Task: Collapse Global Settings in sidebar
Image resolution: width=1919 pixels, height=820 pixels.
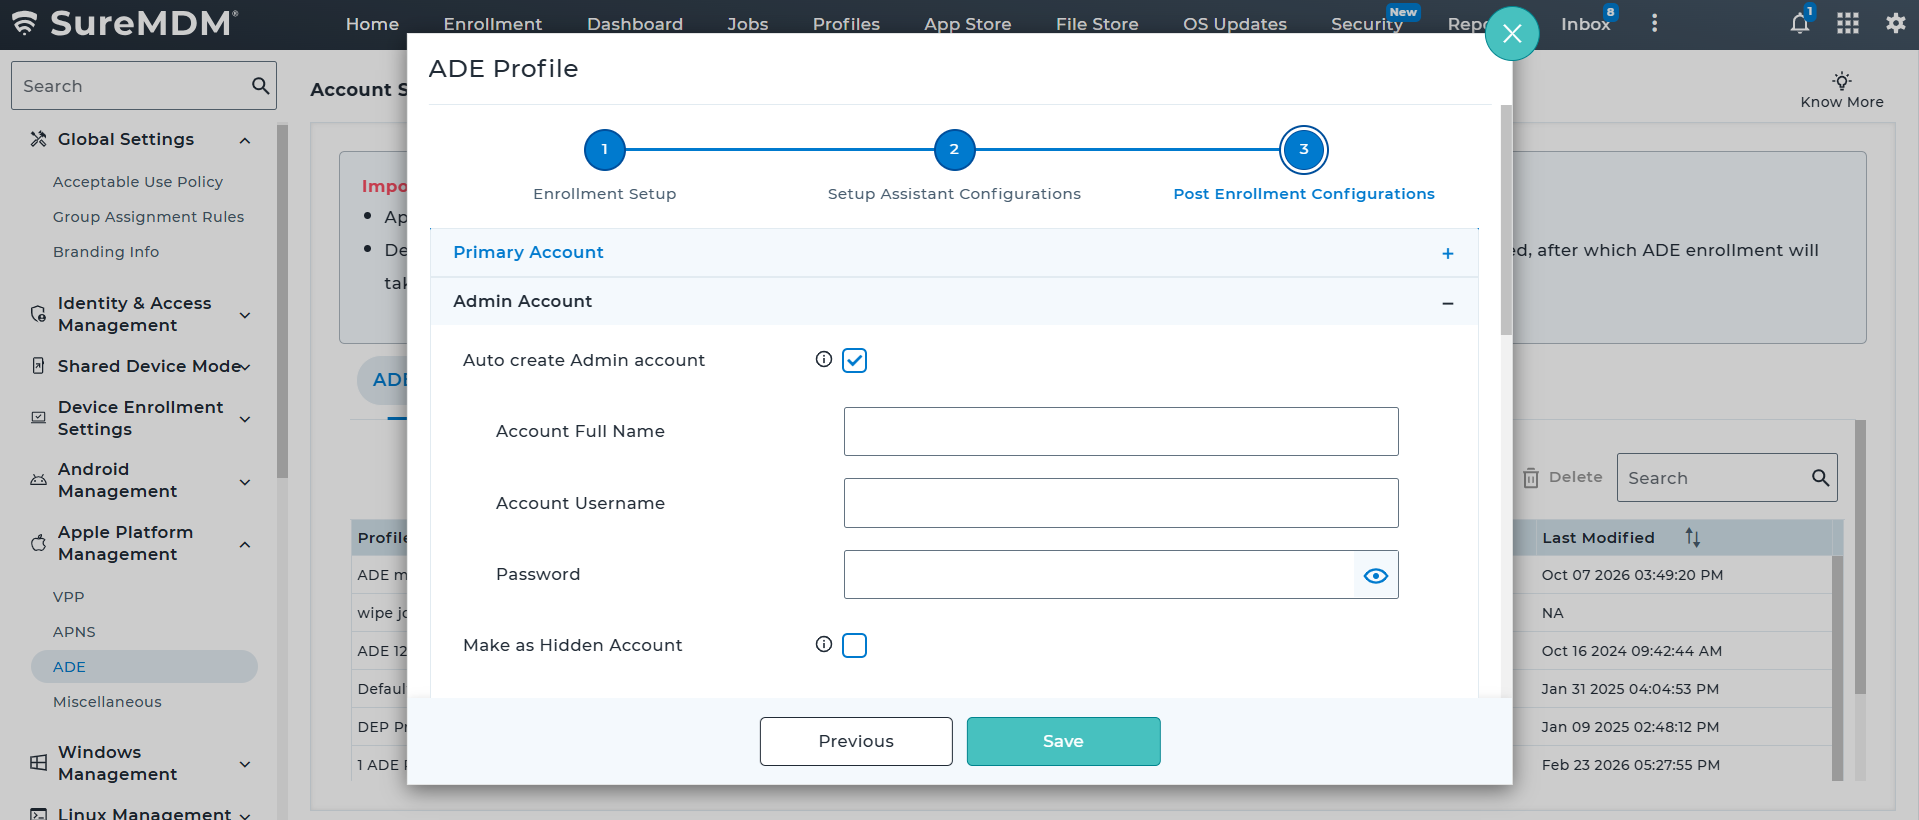Action: pos(245,140)
